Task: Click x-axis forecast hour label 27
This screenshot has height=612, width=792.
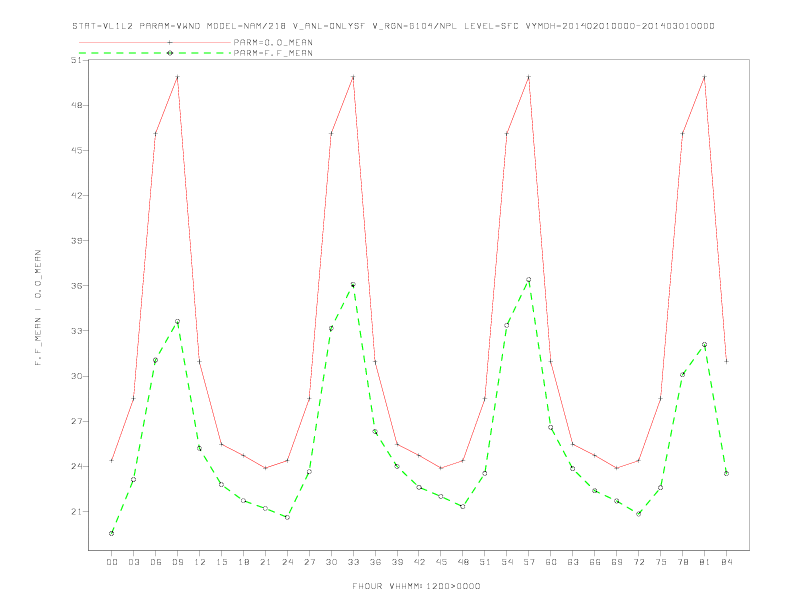Action: point(309,562)
